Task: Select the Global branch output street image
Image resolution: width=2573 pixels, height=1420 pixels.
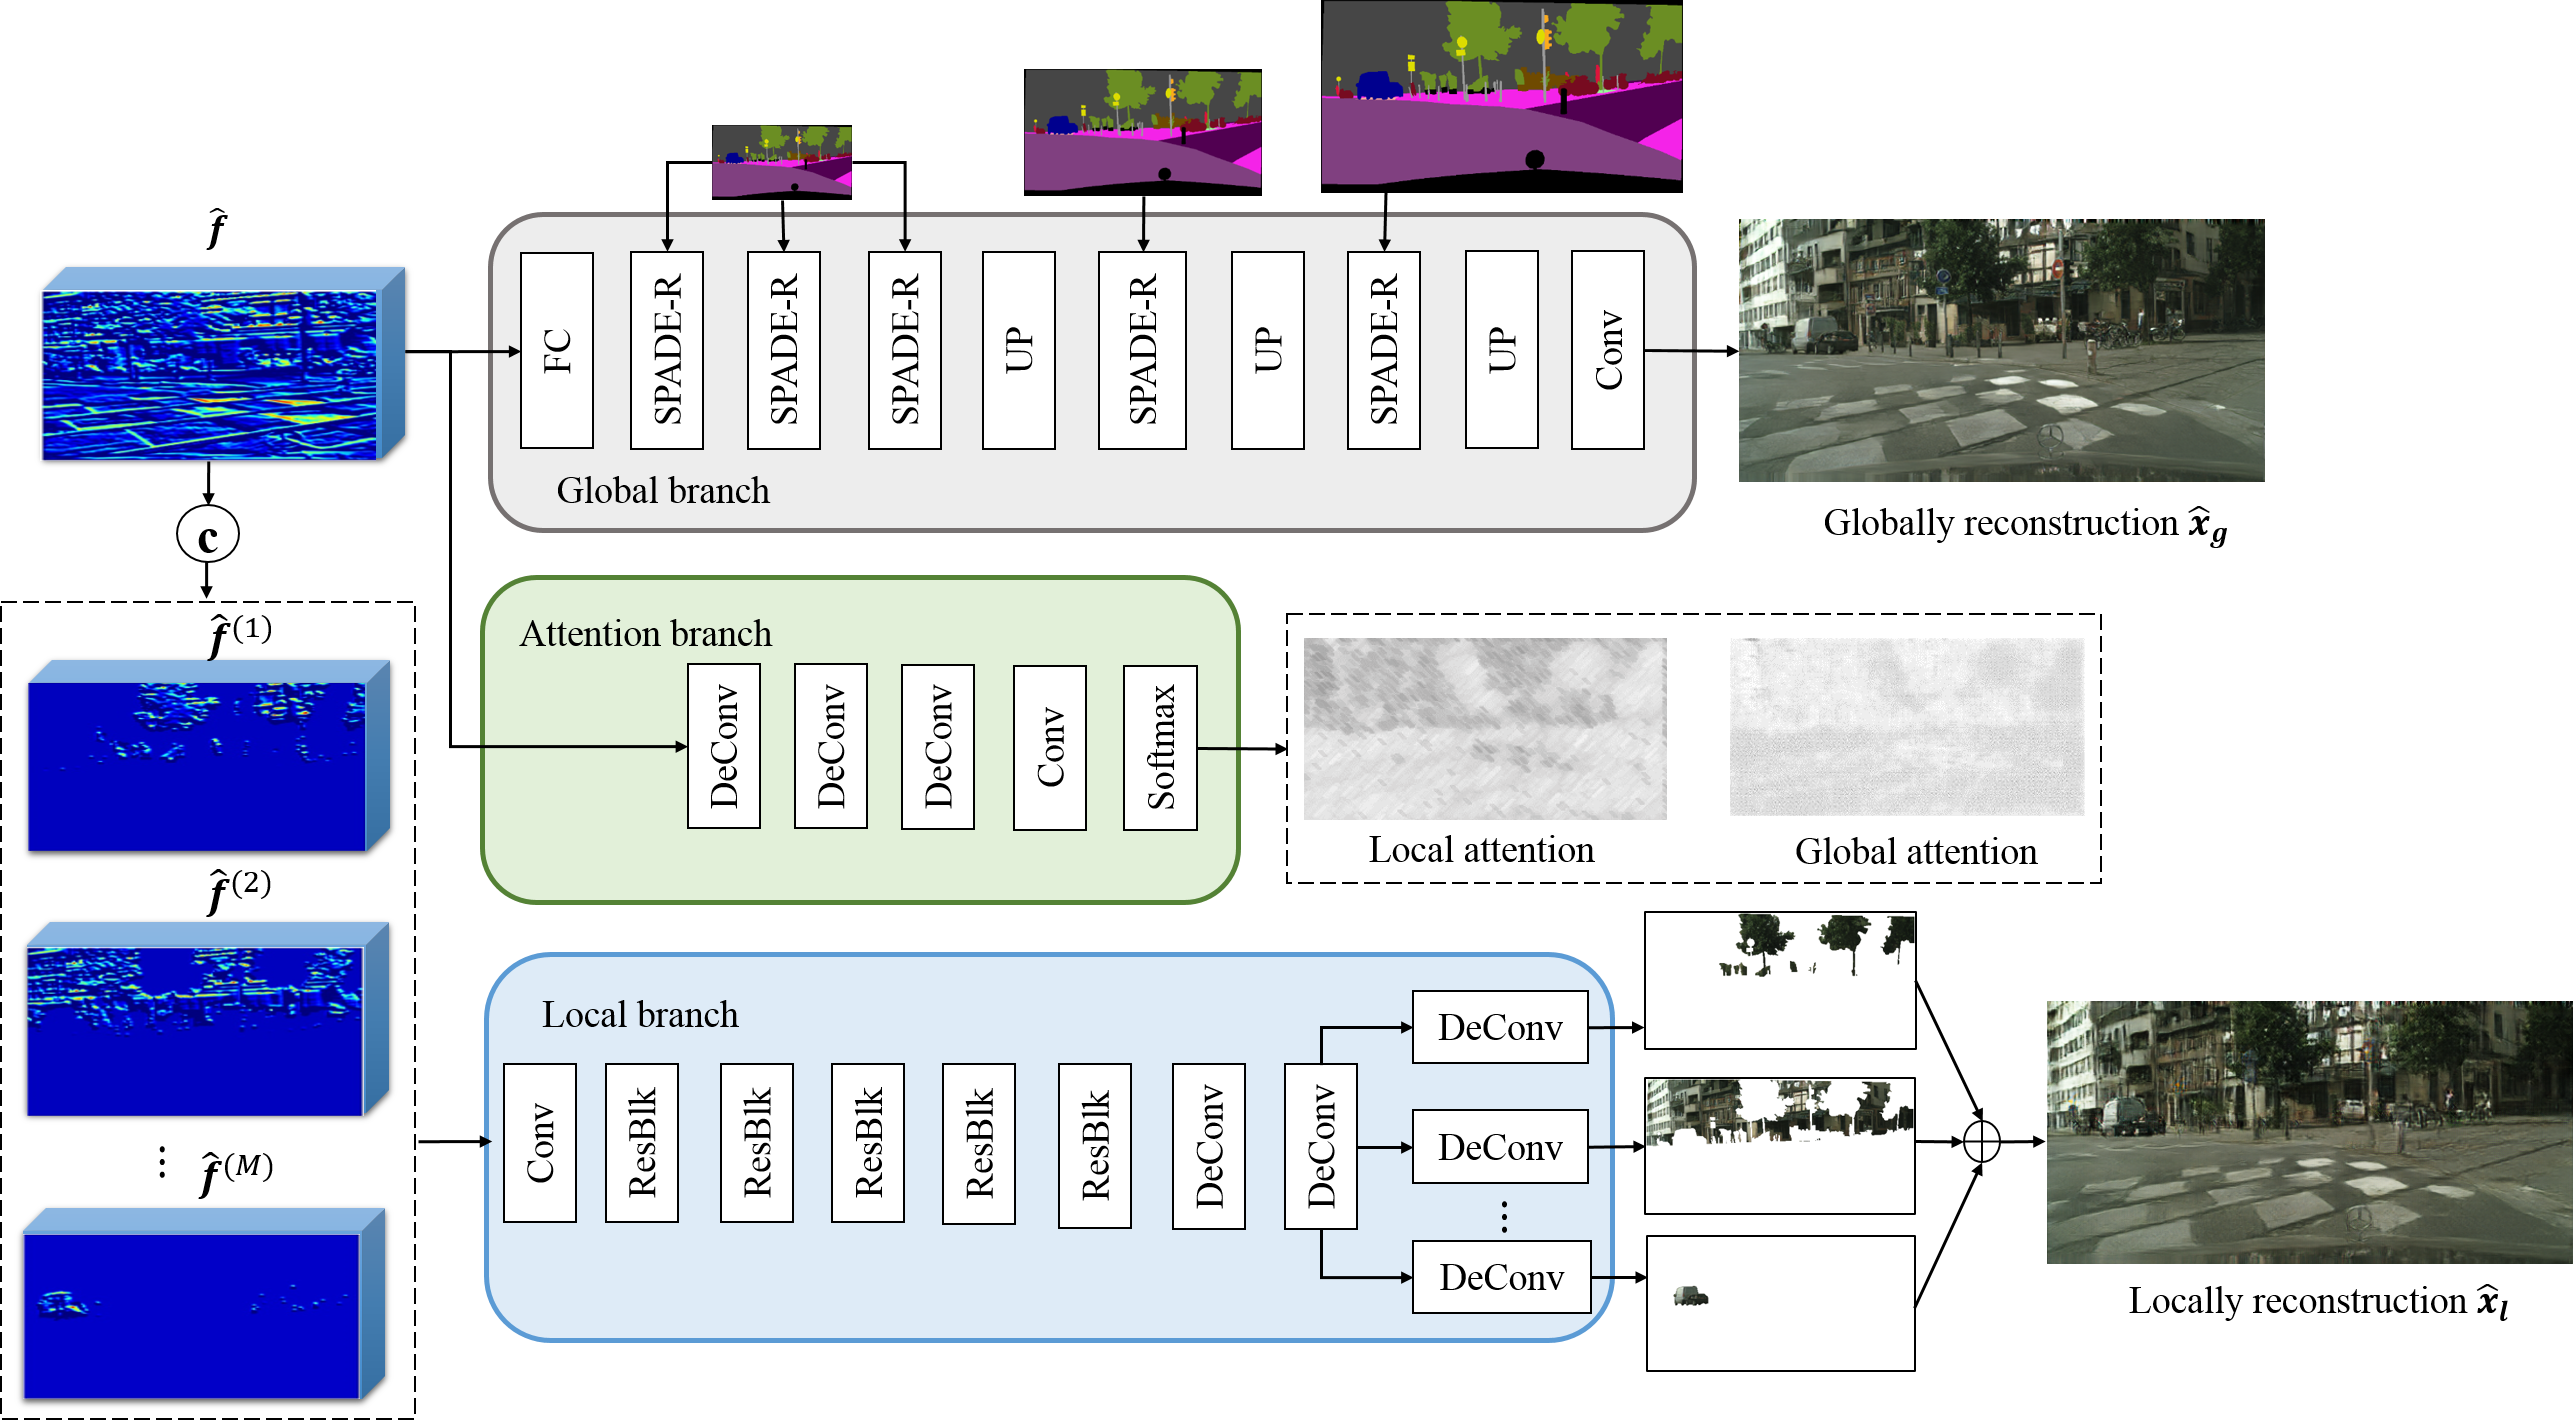Action: pyautogui.click(x=2001, y=350)
